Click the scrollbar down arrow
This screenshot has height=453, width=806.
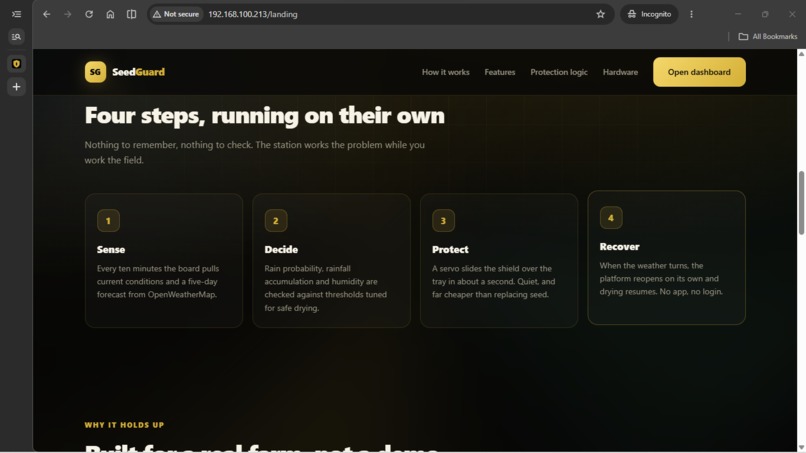tap(801, 448)
